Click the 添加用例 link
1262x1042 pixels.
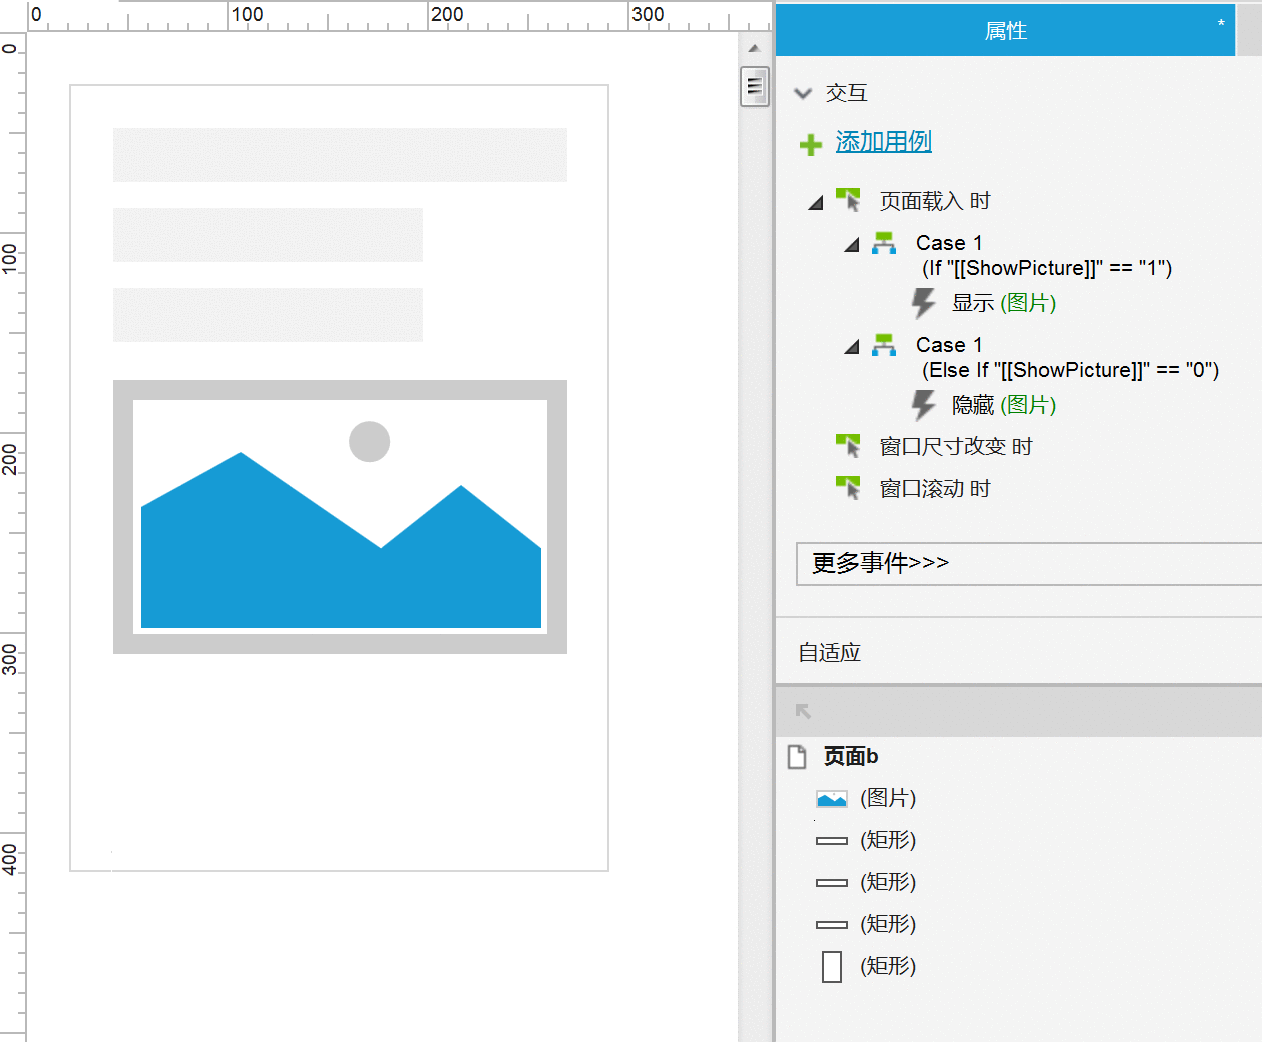coord(884,142)
